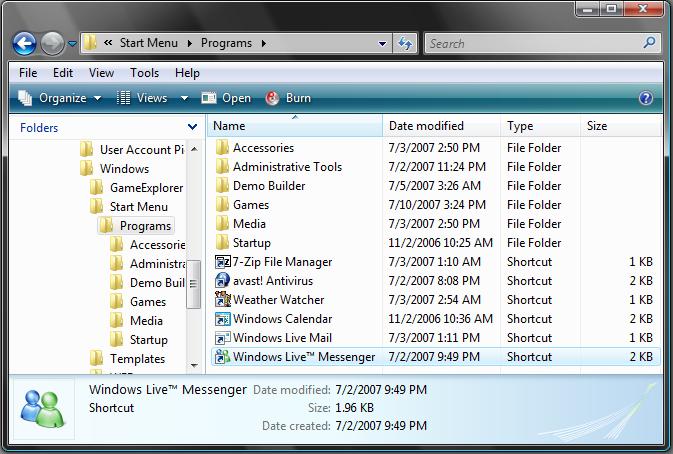
Task: Select Start Menu in folder tree
Action: coord(129,207)
